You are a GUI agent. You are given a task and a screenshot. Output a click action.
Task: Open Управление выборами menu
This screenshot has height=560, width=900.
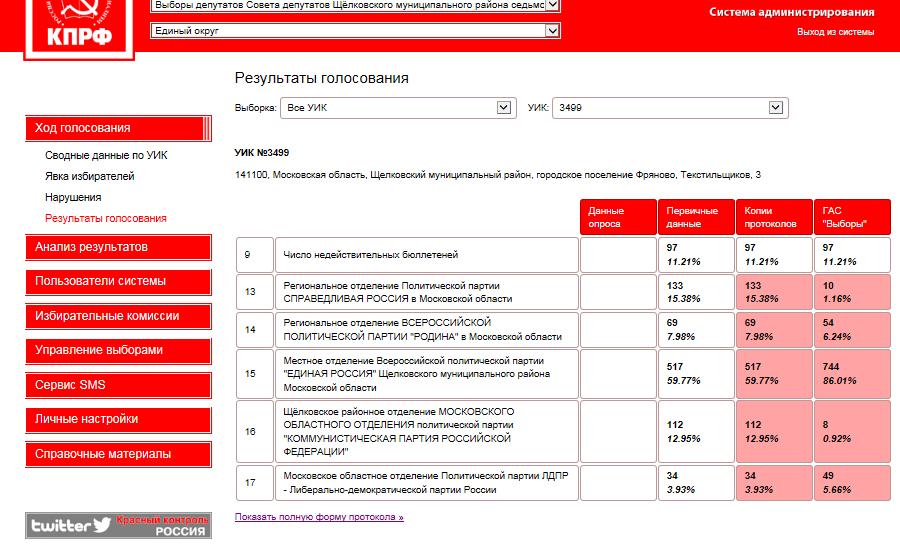click(118, 351)
